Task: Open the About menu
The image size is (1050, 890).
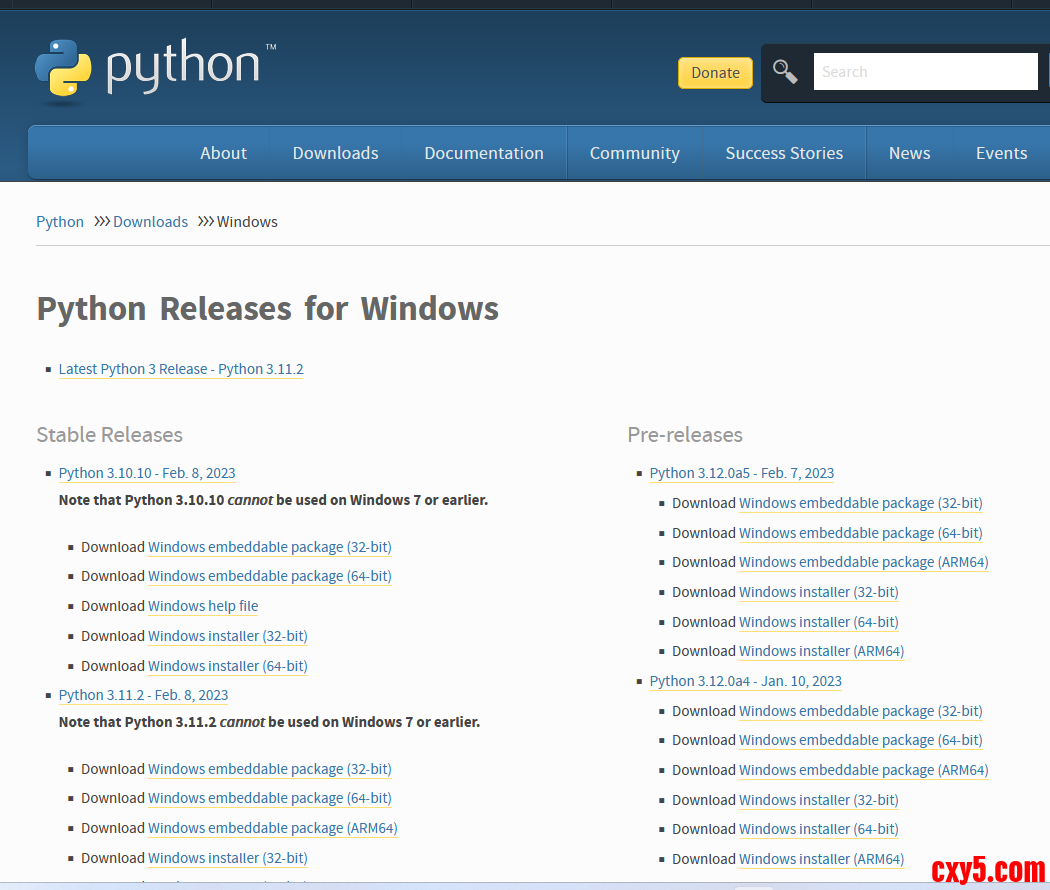Action: (x=223, y=153)
